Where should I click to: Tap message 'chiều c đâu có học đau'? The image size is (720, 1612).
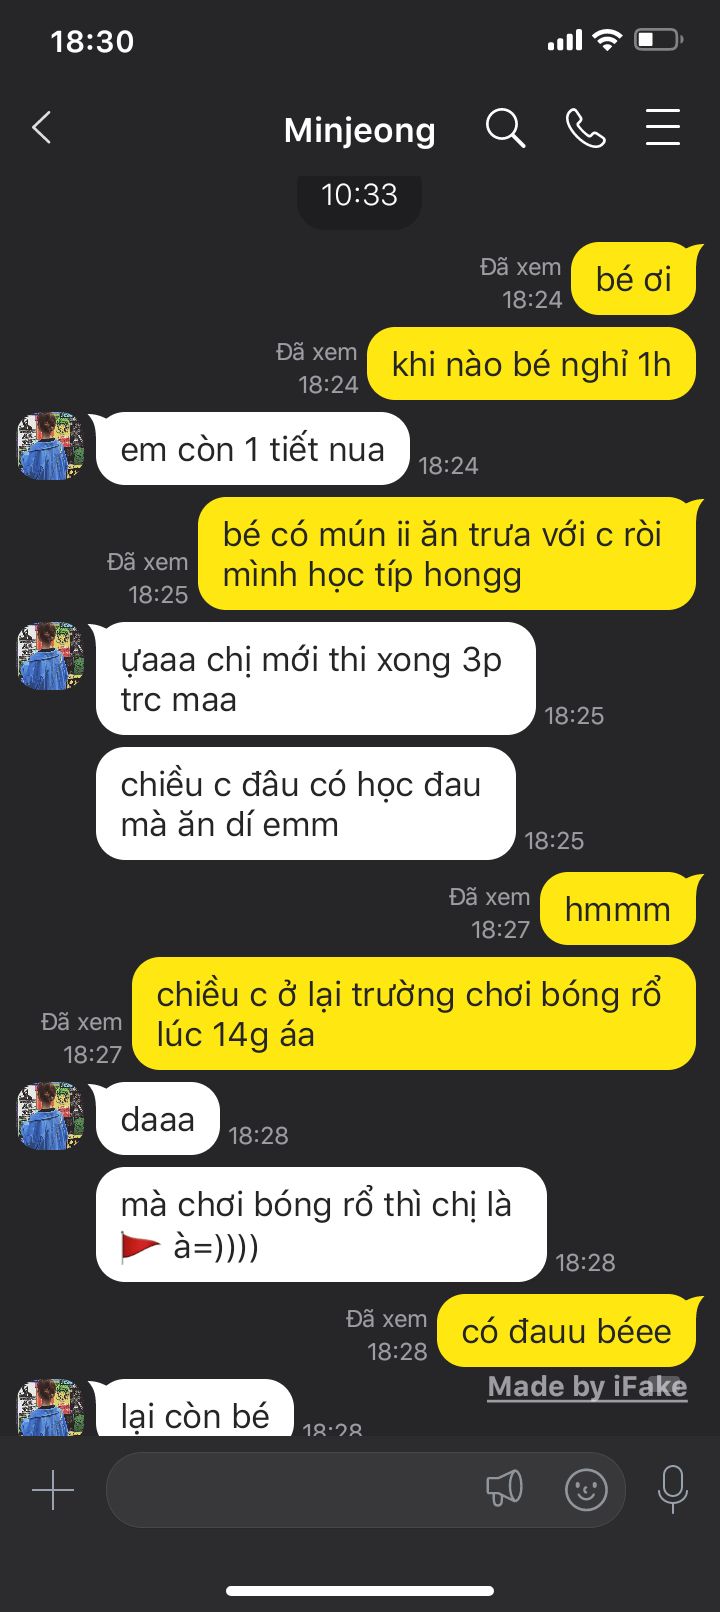[305, 804]
